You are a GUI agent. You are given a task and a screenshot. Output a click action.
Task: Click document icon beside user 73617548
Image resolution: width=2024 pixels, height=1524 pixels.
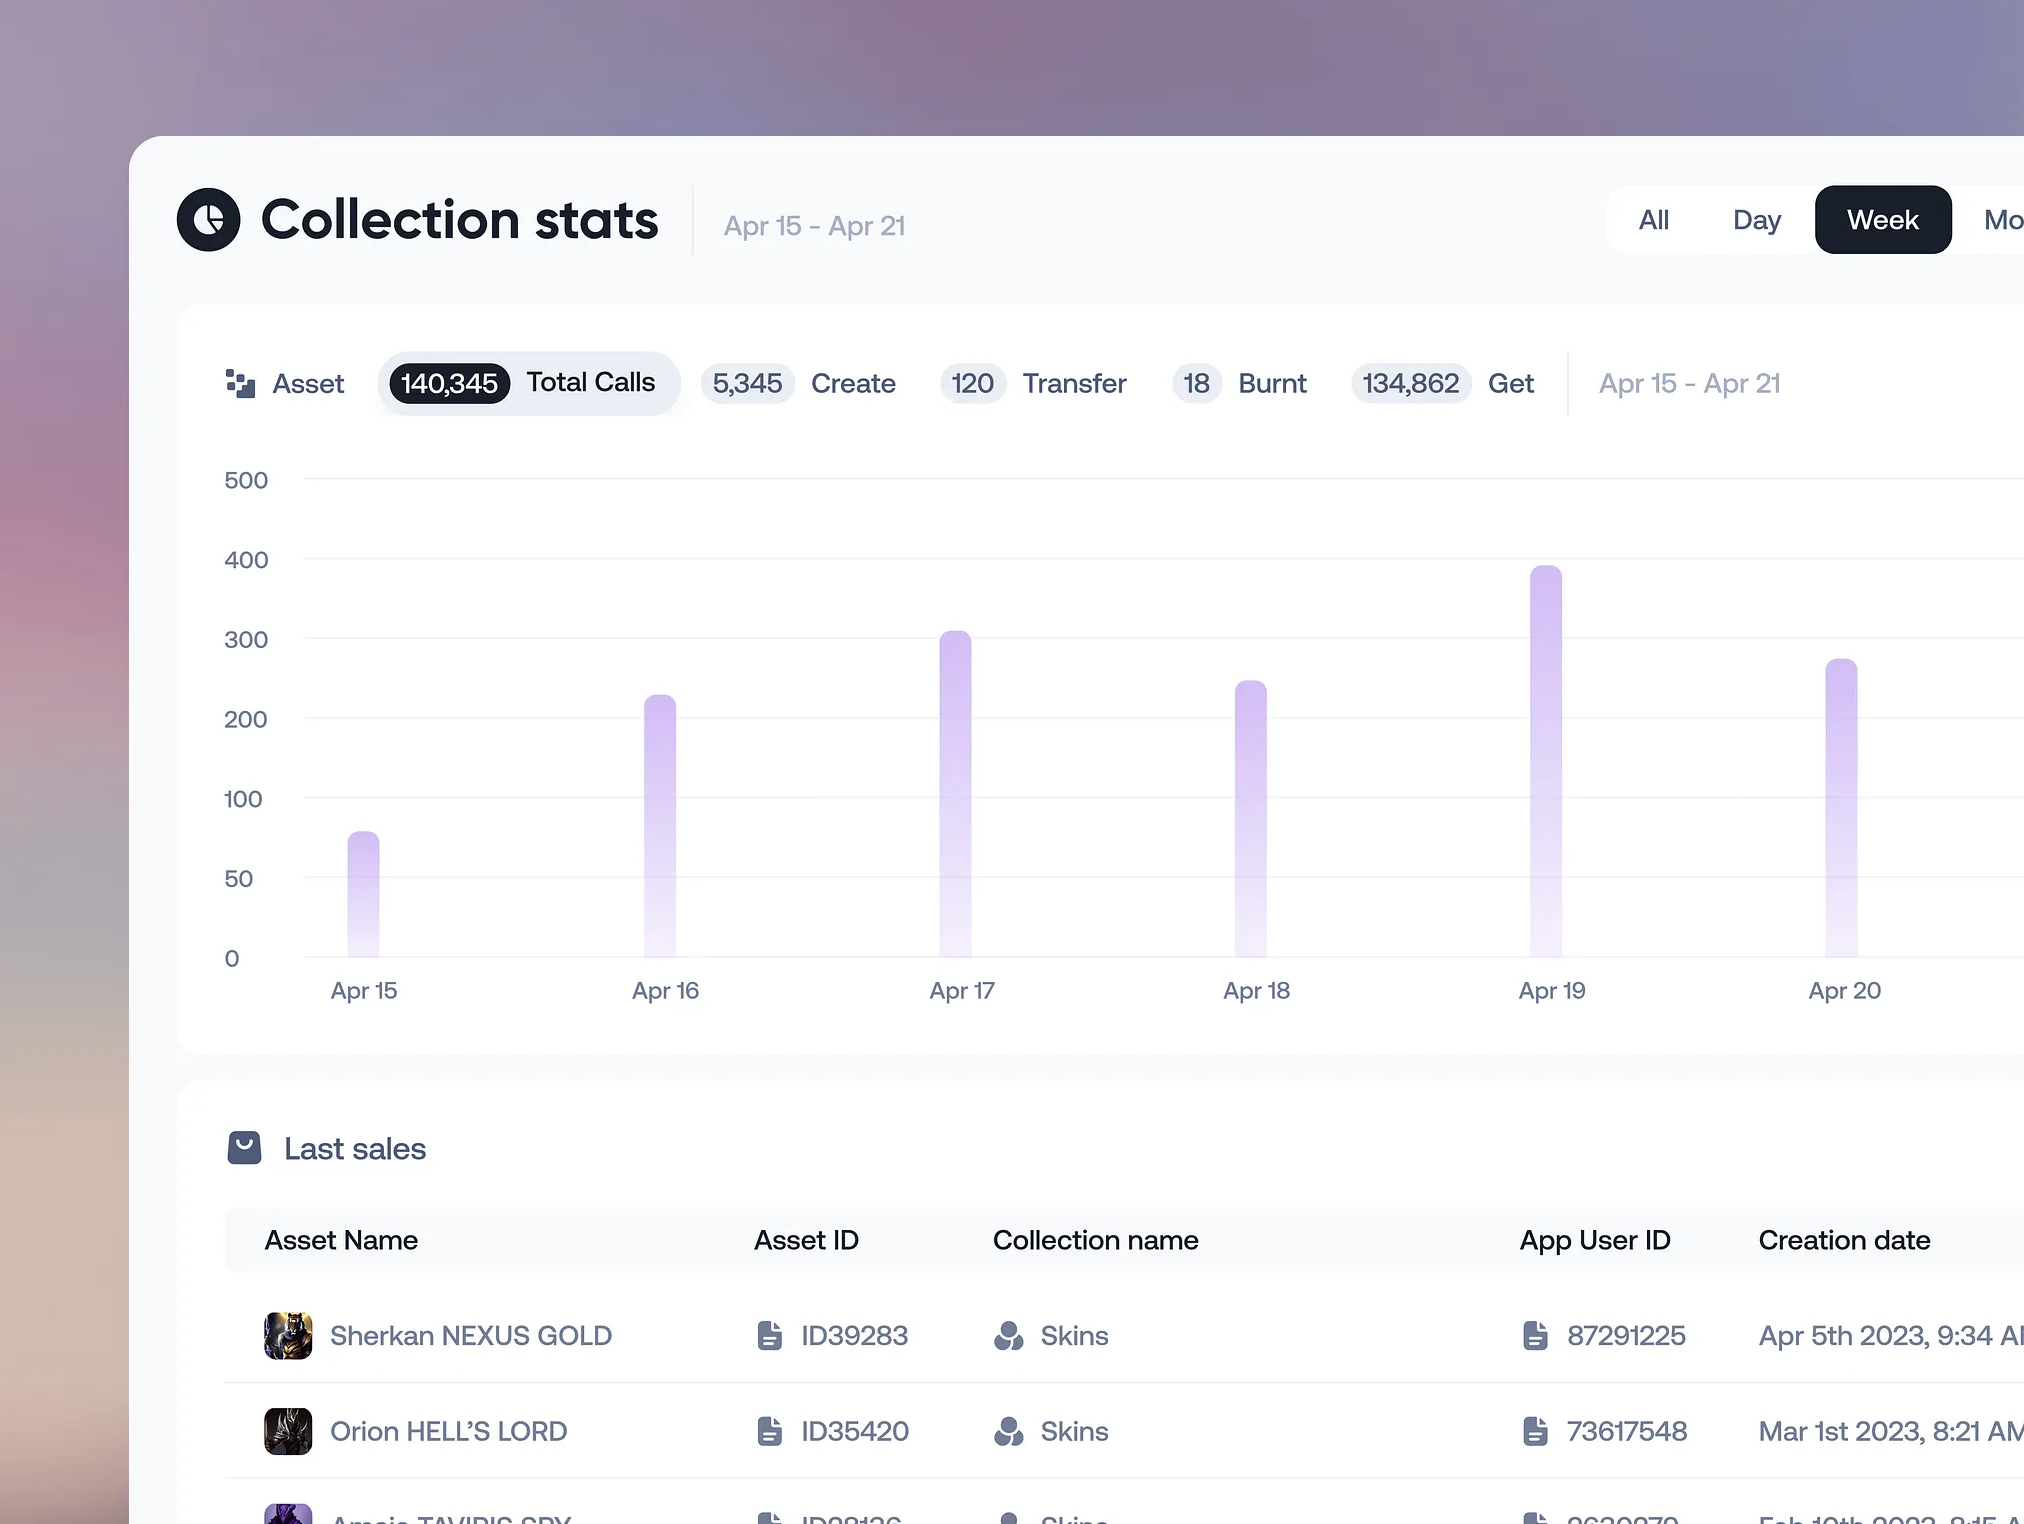tap(1535, 1431)
